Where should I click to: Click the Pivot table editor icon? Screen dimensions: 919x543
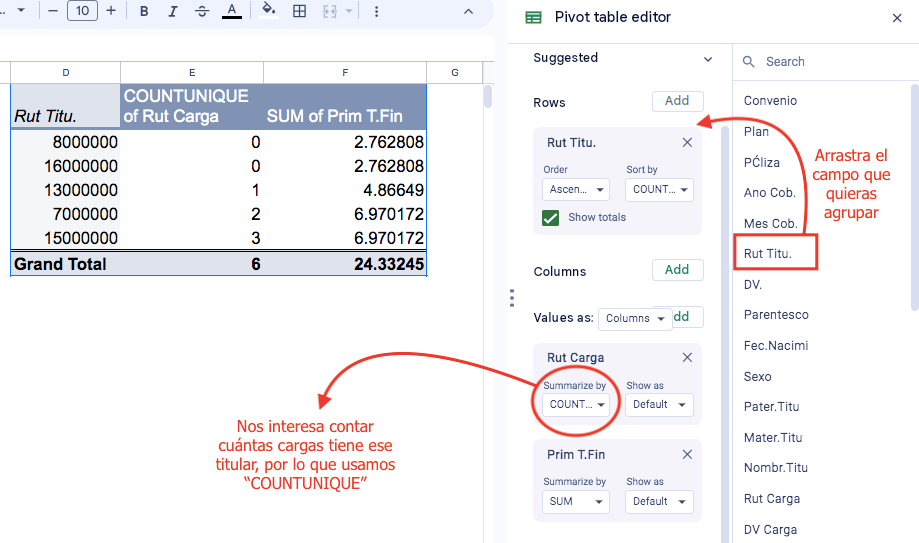533,18
